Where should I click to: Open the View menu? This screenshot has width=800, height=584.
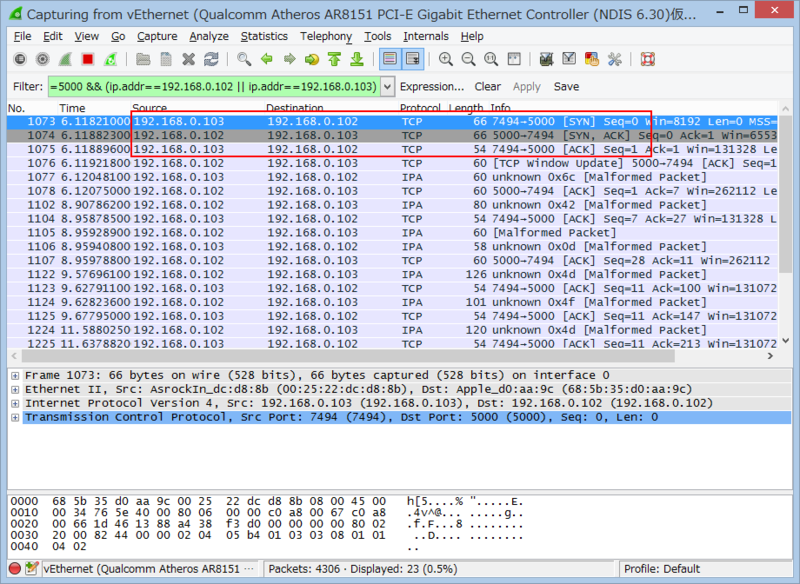pyautogui.click(x=87, y=36)
